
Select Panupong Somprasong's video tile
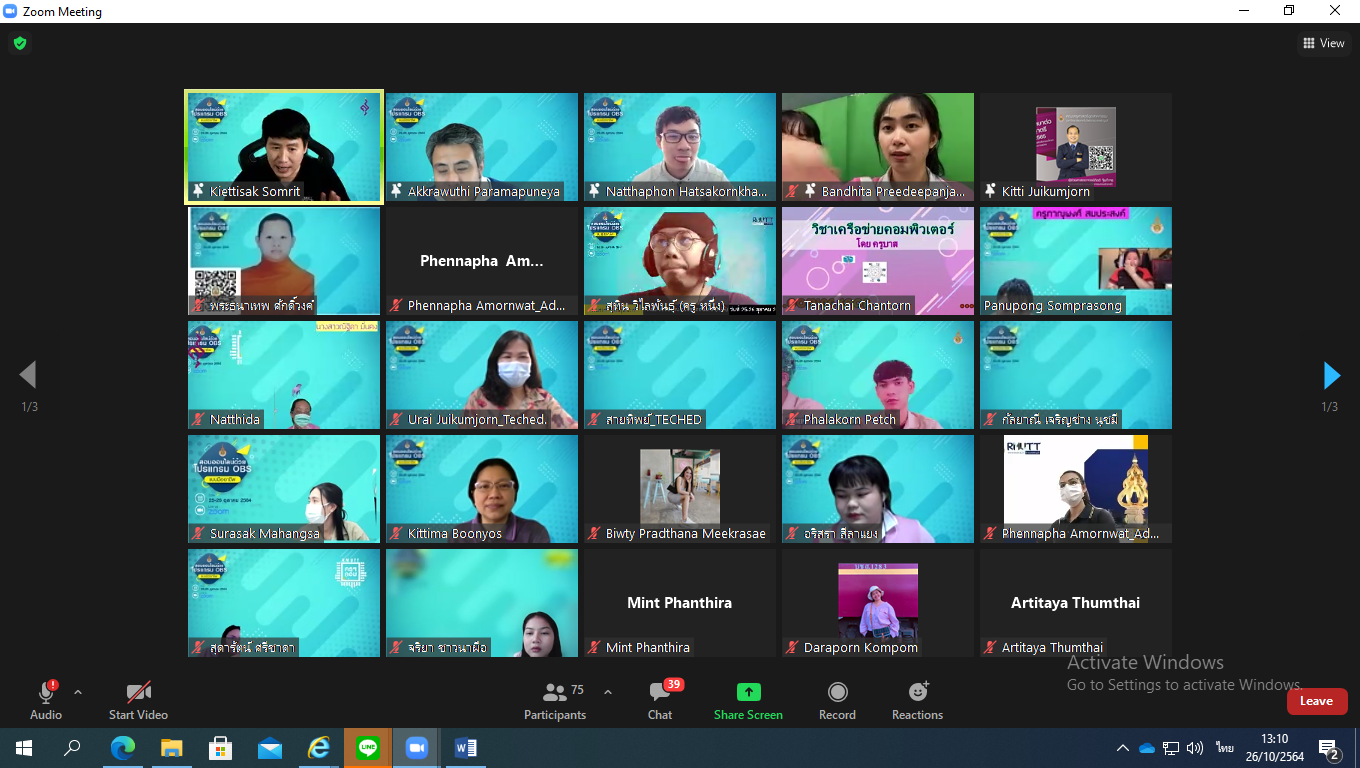tap(1076, 261)
